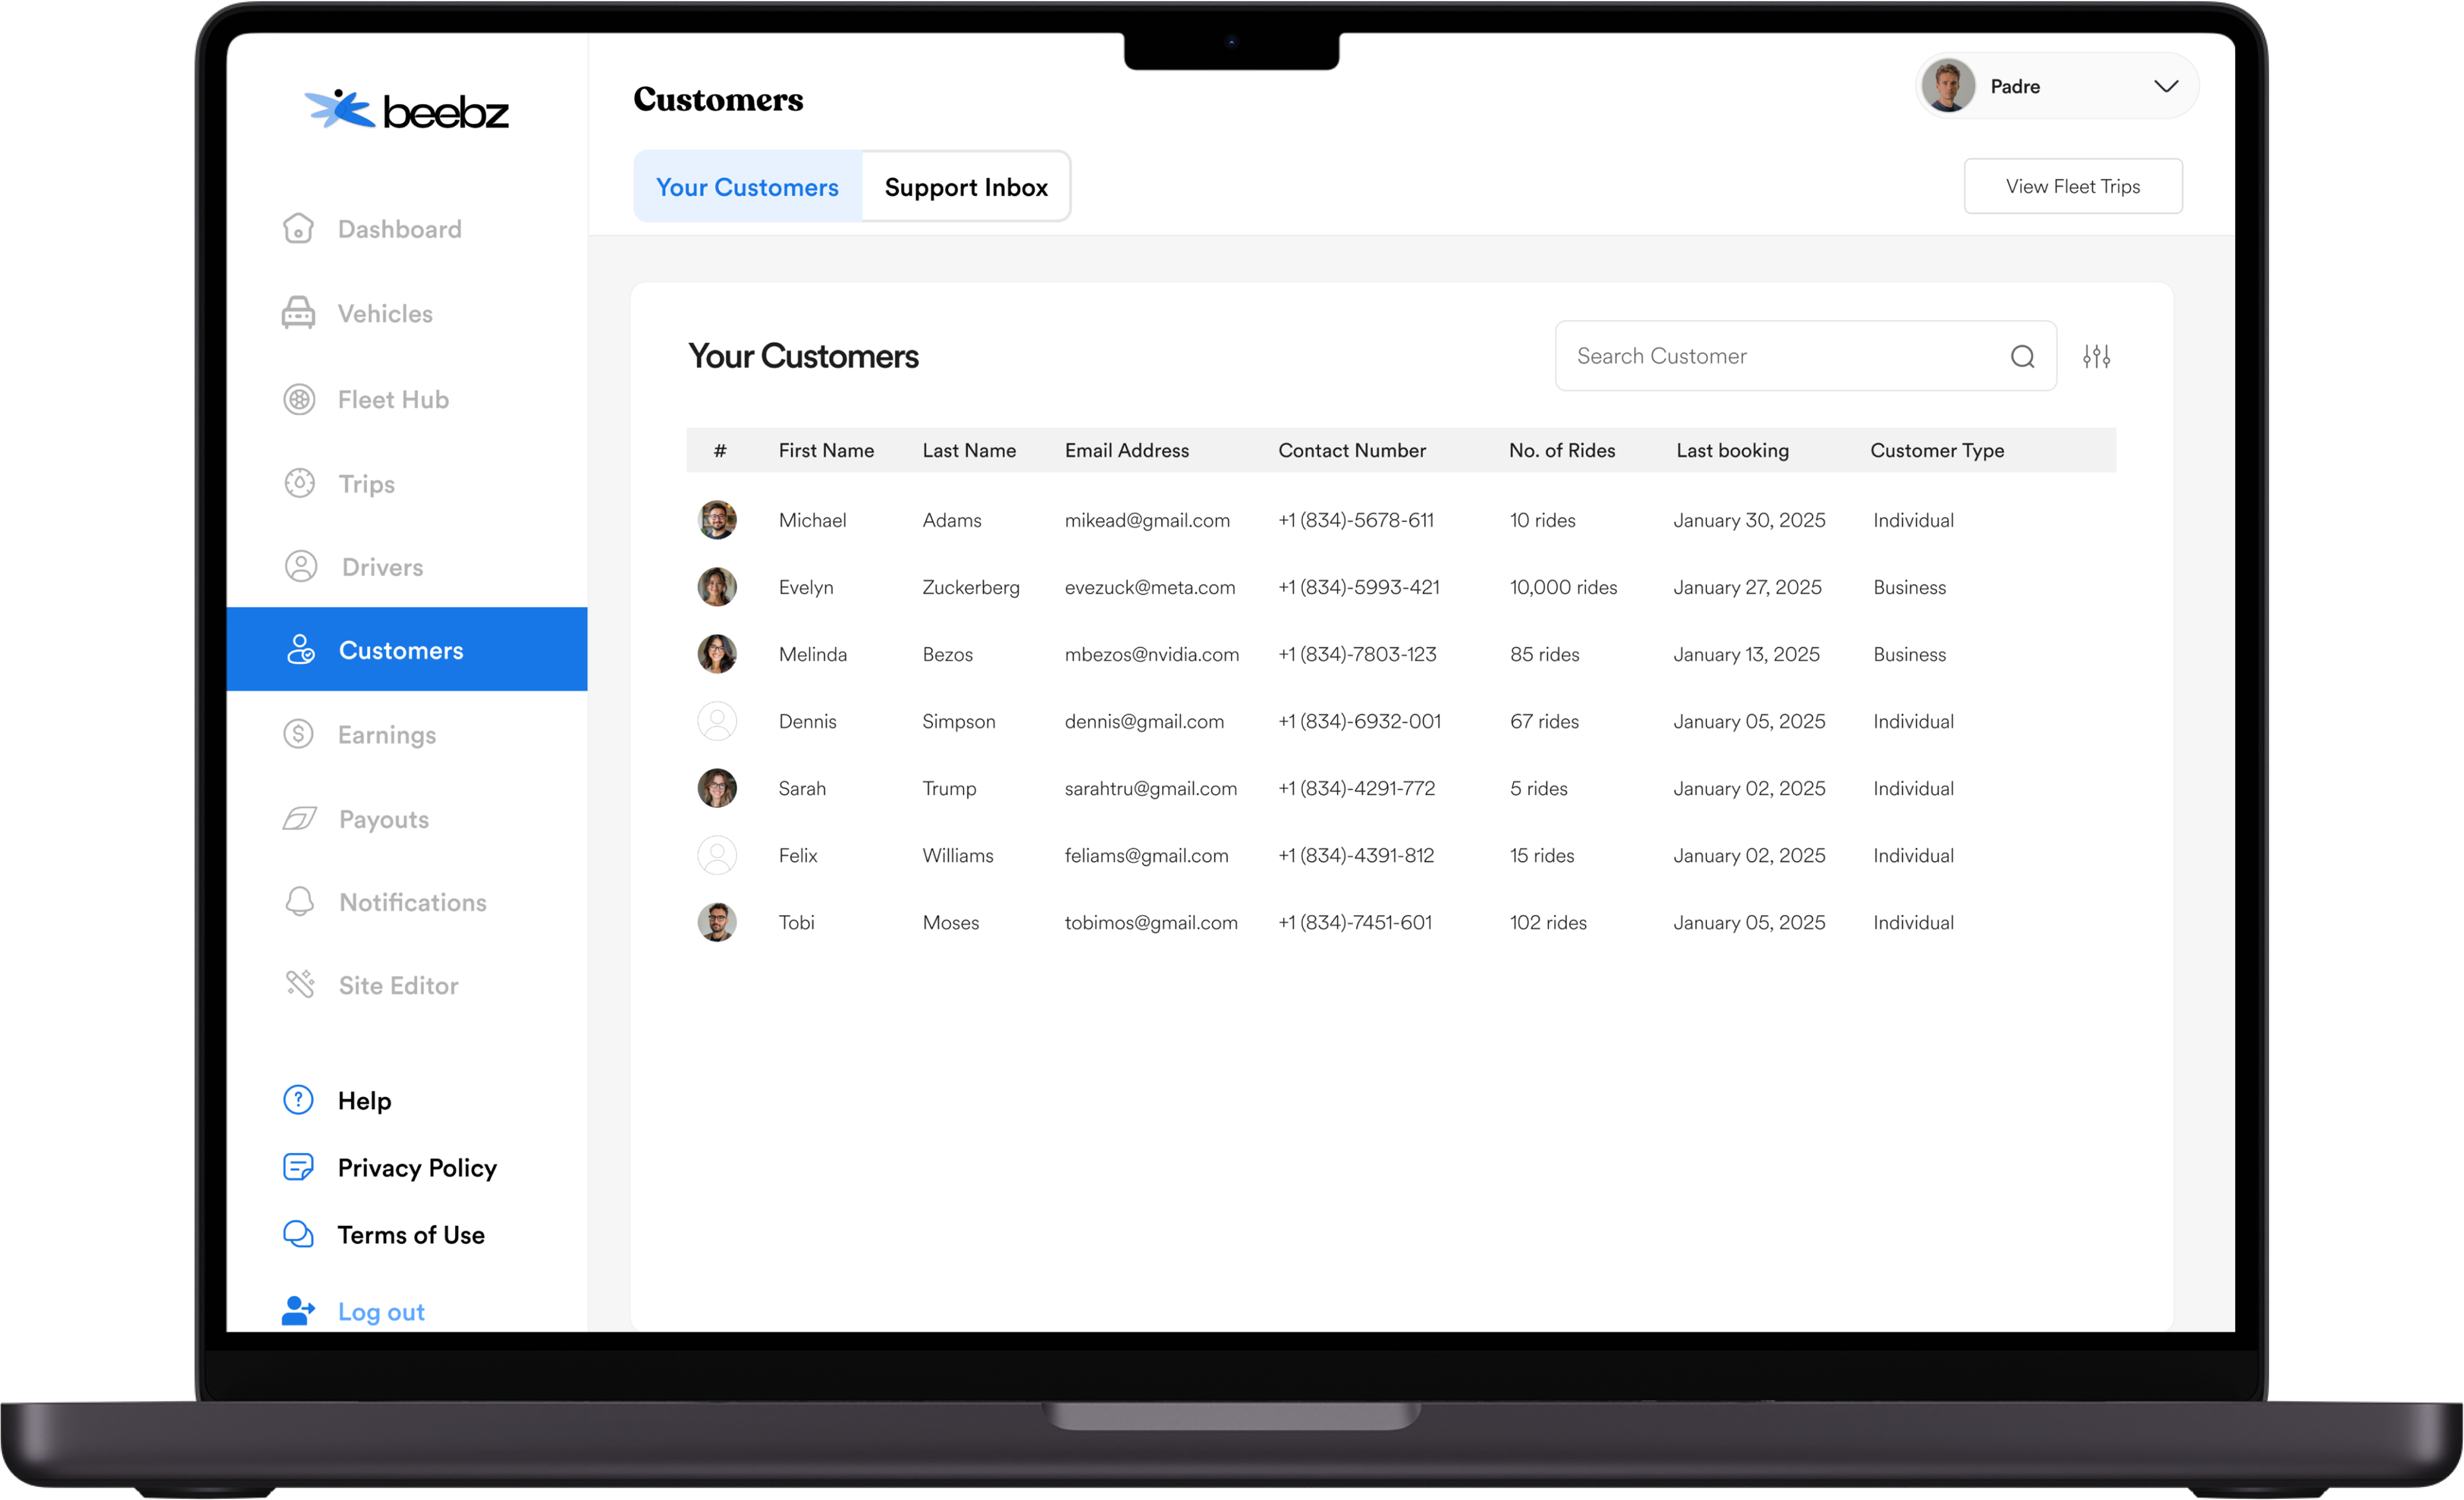Click the search magnifier icon

[x=2022, y=356]
